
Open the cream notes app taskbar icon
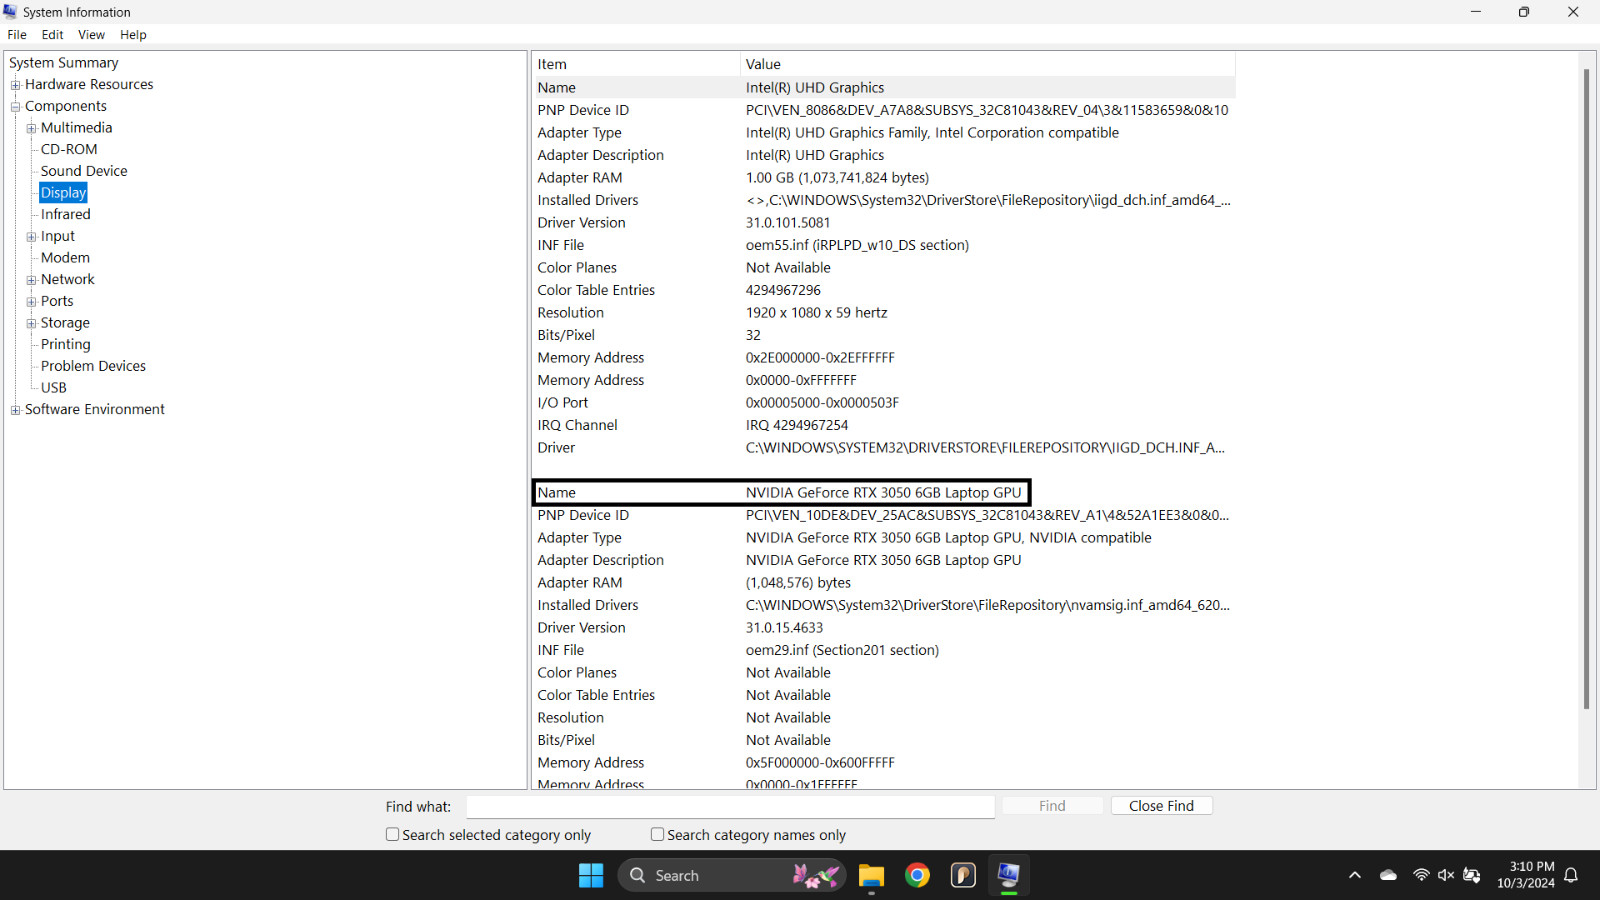pos(963,875)
